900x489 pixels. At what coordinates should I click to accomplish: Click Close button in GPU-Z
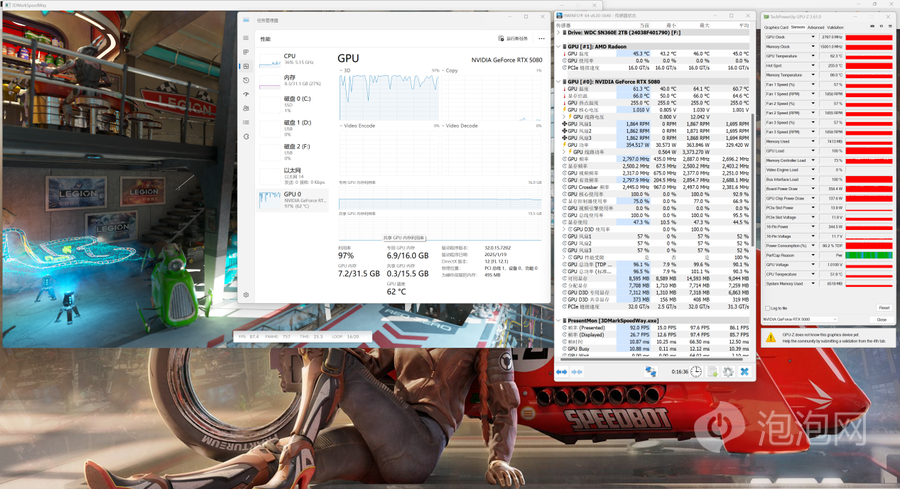point(882,319)
